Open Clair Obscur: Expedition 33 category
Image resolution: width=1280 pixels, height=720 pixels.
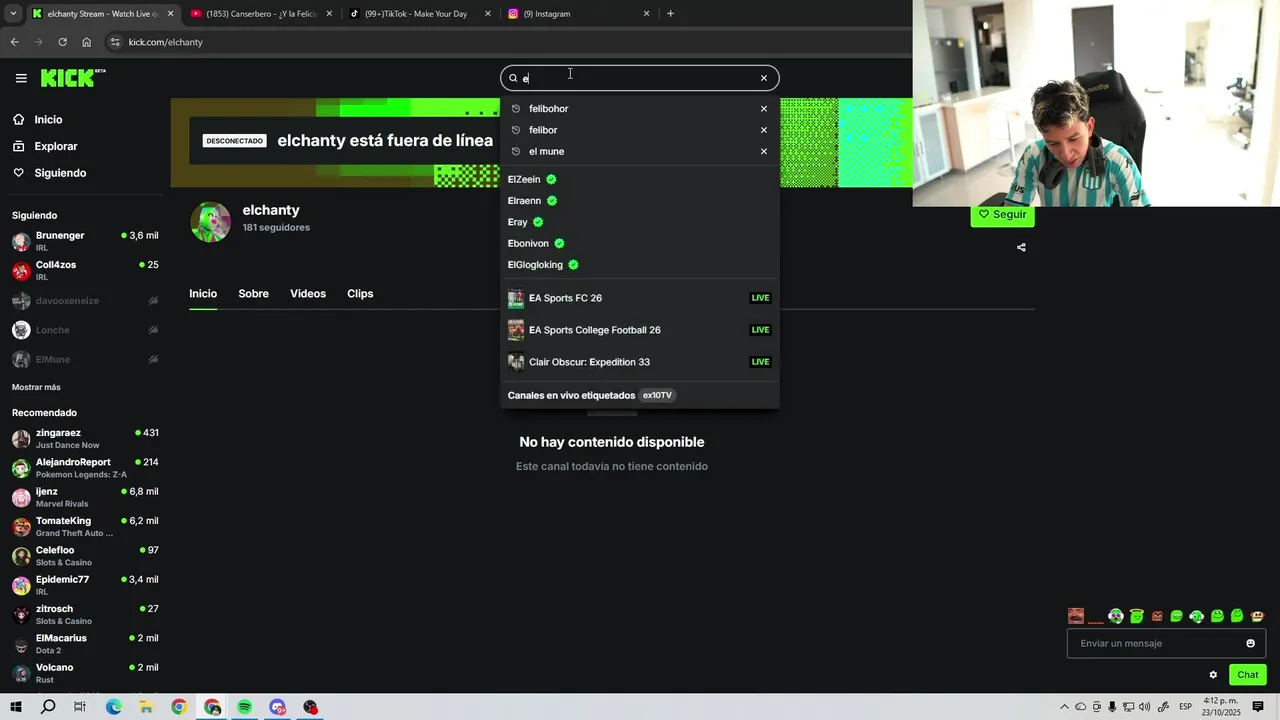(639, 362)
